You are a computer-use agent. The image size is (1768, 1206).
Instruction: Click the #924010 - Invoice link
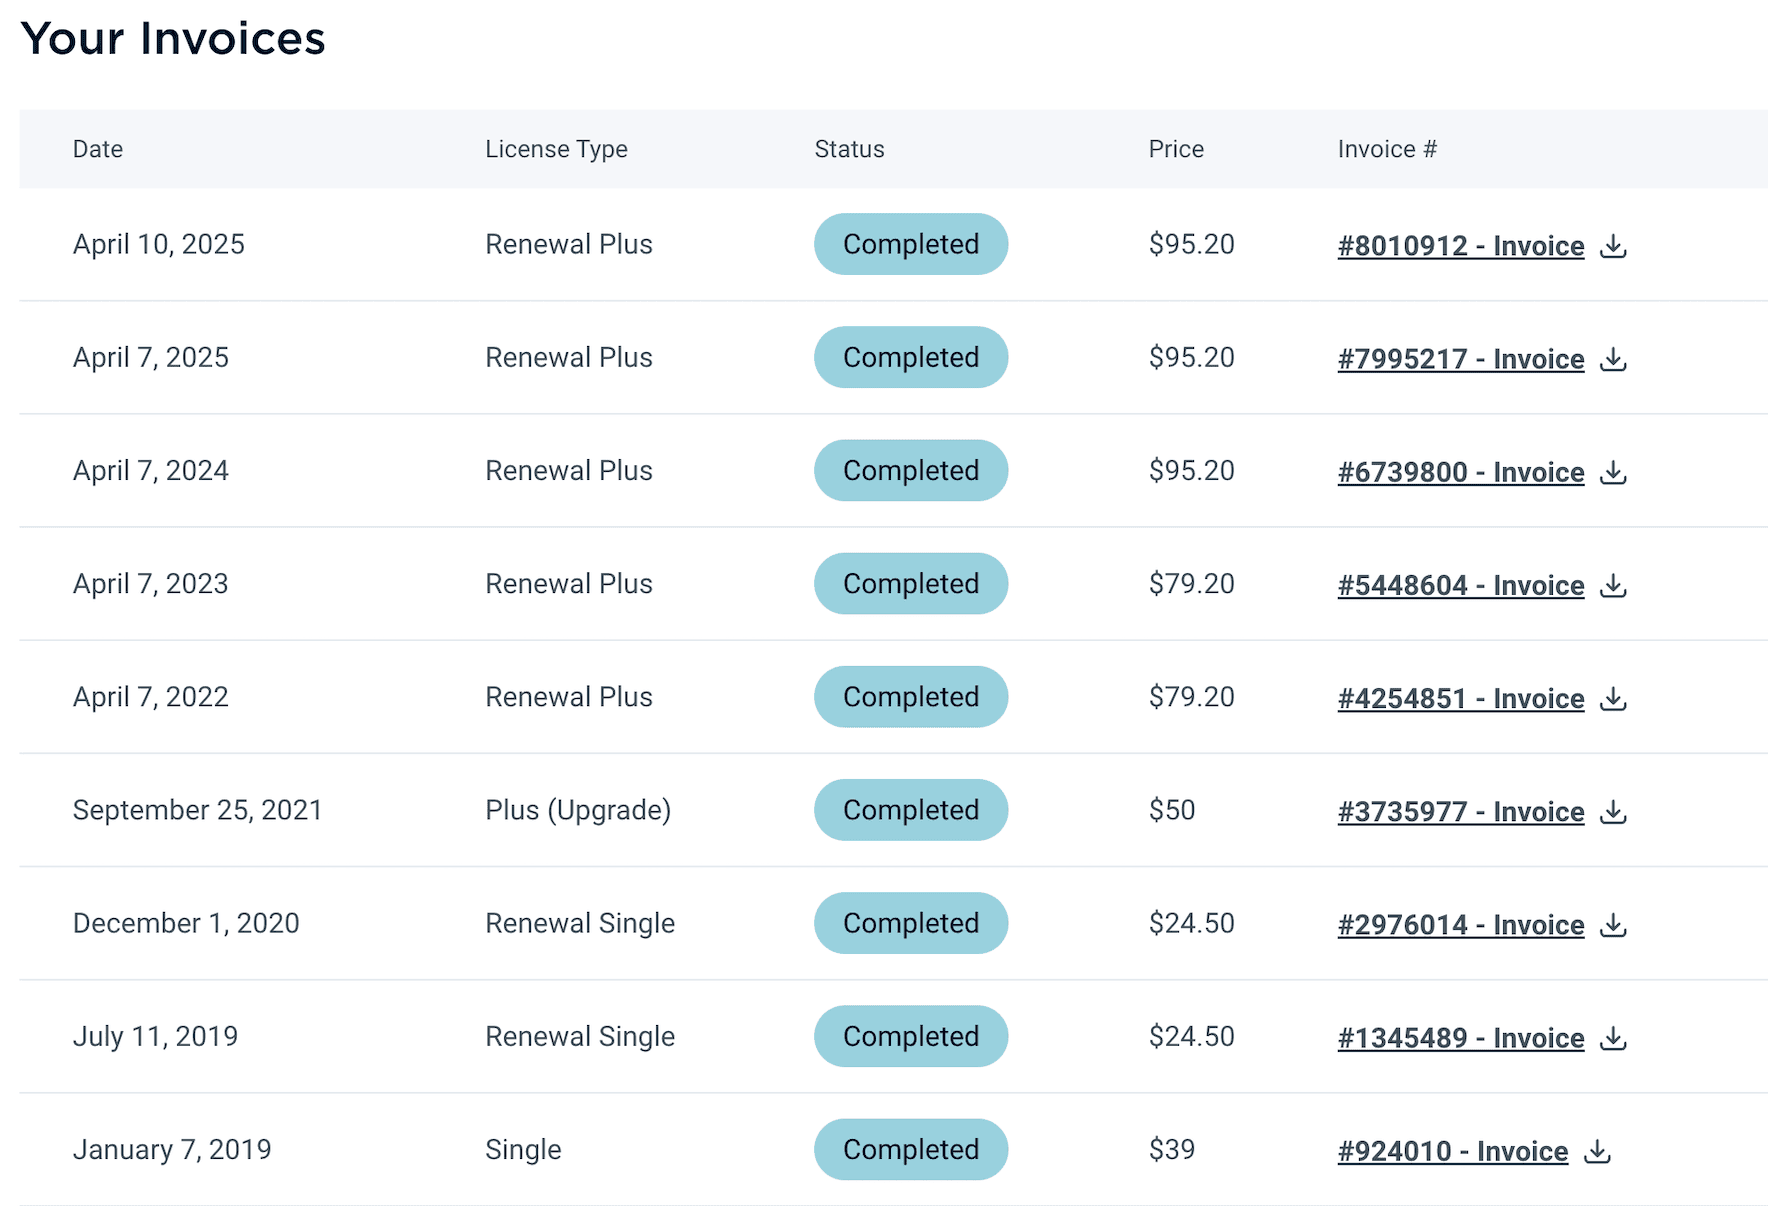[1453, 1152]
